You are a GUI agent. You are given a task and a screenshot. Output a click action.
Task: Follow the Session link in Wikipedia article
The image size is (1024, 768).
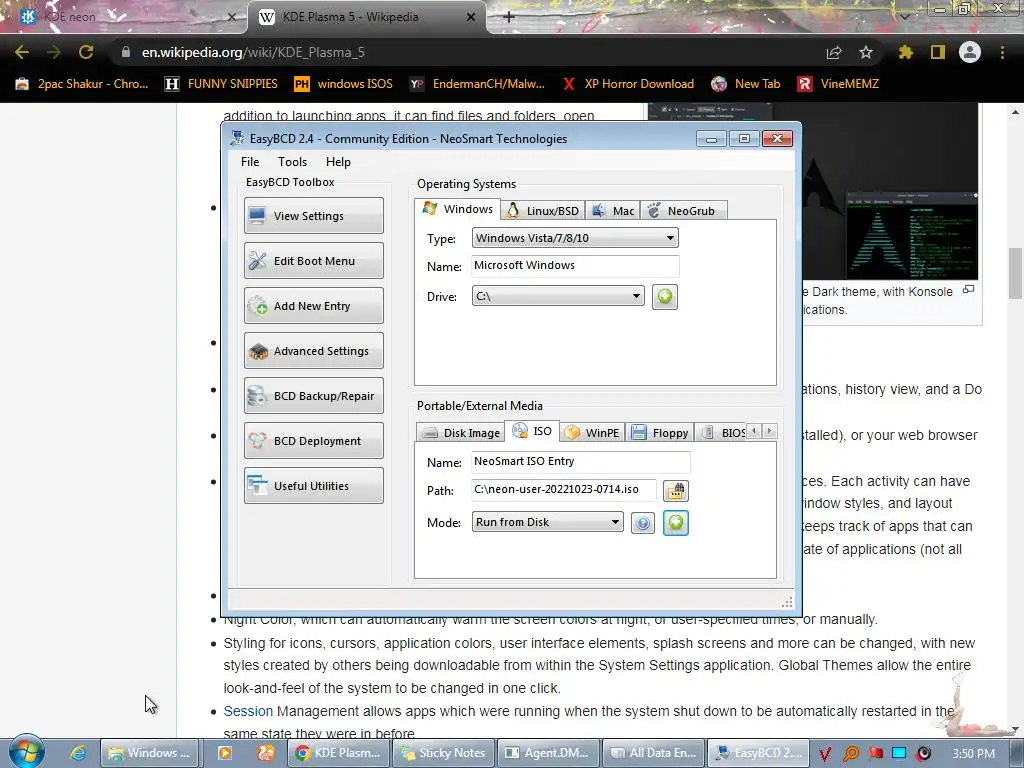(x=248, y=711)
